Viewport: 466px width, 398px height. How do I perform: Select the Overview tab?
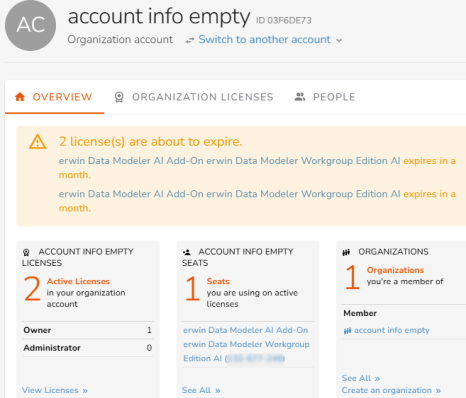coord(54,97)
